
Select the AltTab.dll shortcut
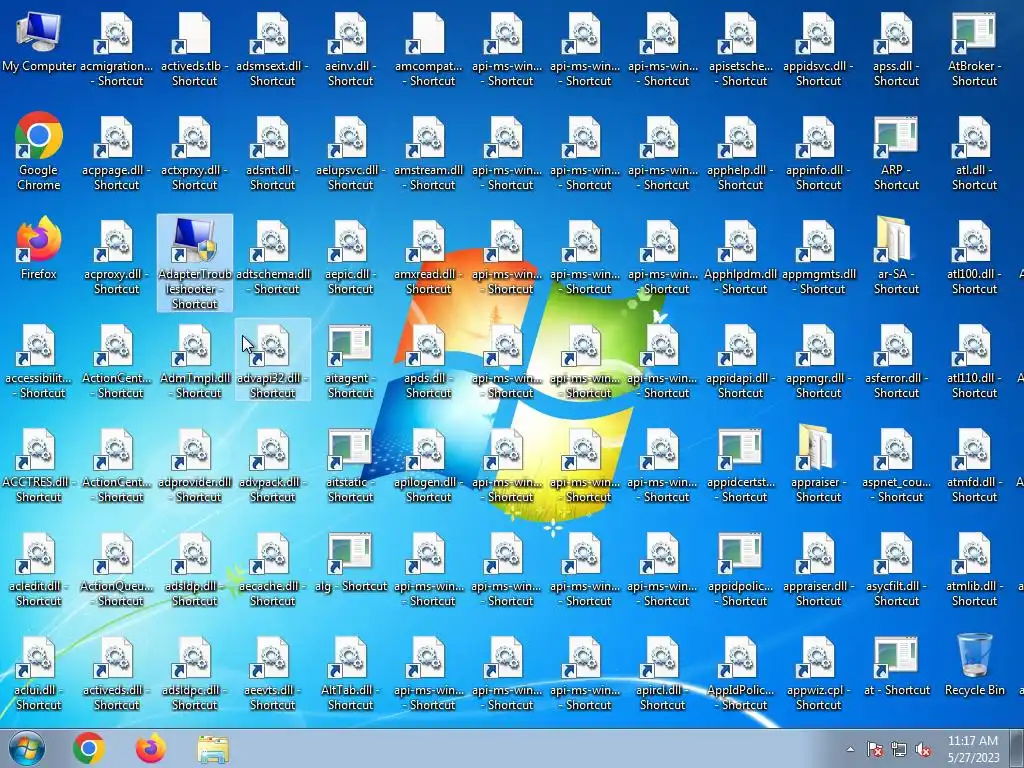pyautogui.click(x=350, y=673)
